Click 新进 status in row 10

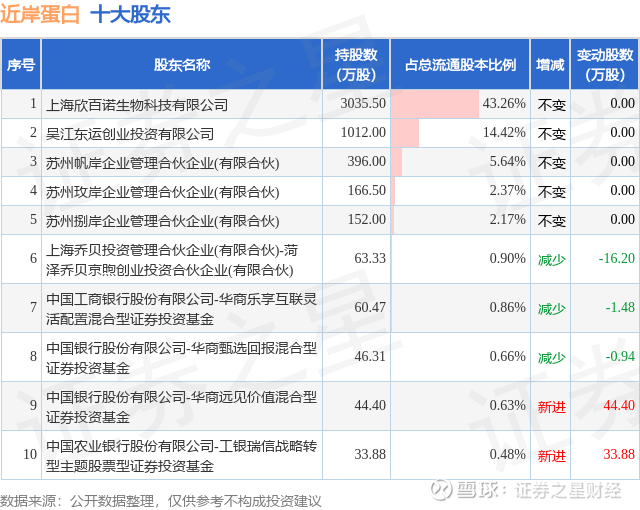(x=551, y=455)
